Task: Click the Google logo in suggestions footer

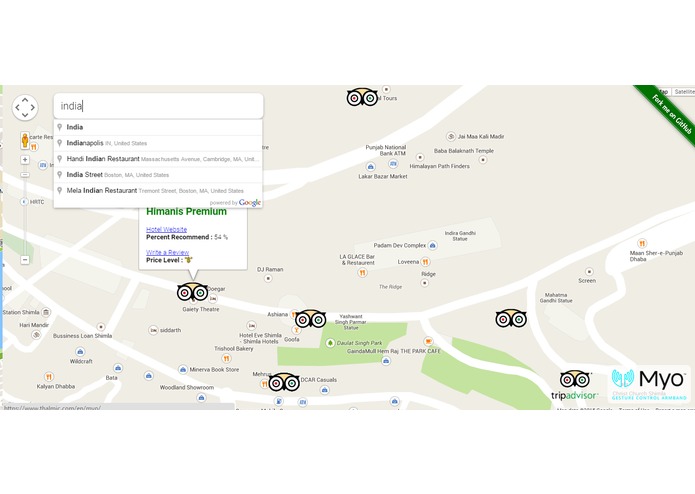Action: 250,202
